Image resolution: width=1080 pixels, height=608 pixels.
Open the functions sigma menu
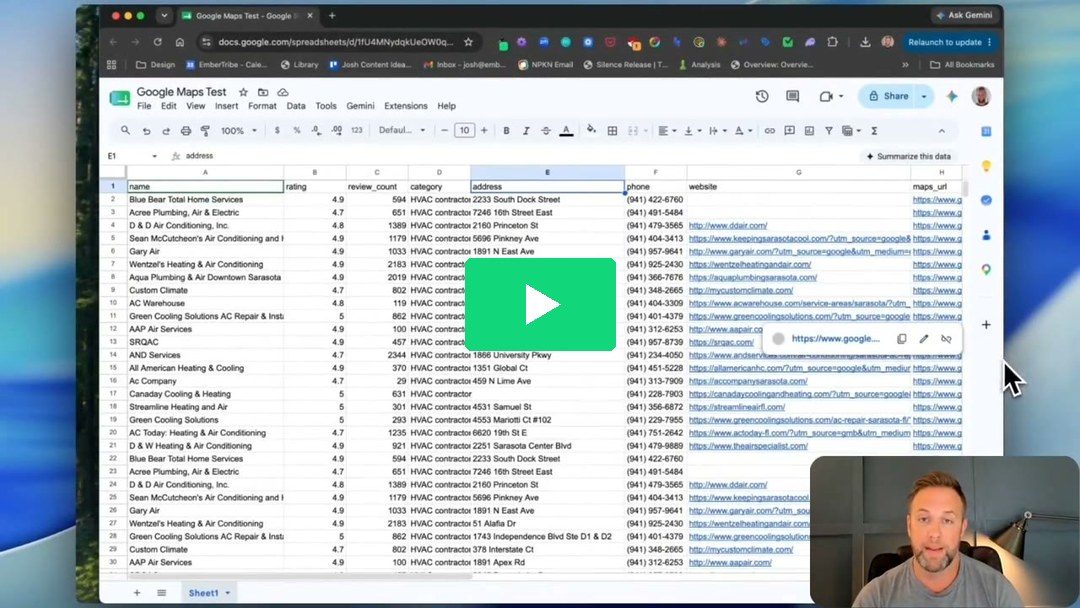tap(874, 131)
